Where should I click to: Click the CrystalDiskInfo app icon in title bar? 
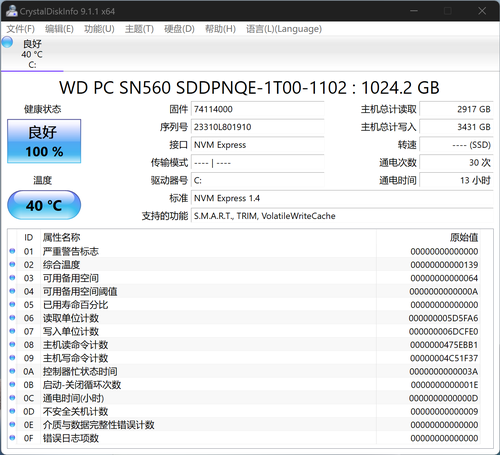[11, 11]
